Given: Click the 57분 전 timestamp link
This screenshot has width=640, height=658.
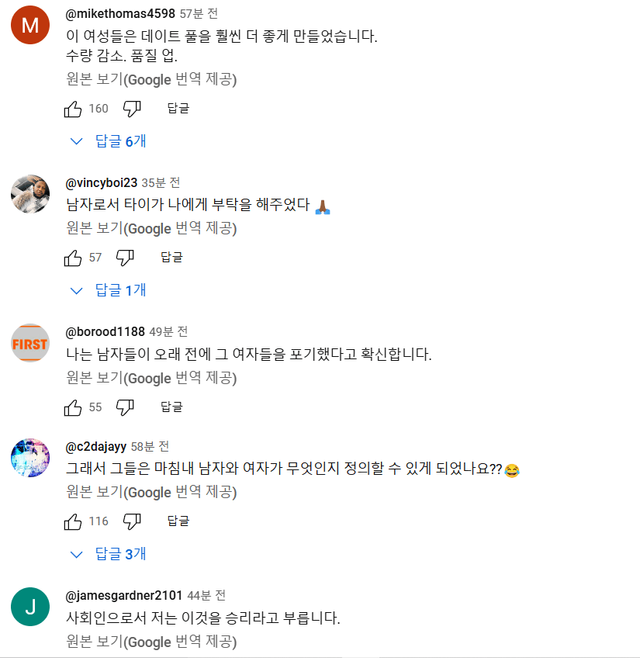Looking at the screenshot, I should pos(200,14).
